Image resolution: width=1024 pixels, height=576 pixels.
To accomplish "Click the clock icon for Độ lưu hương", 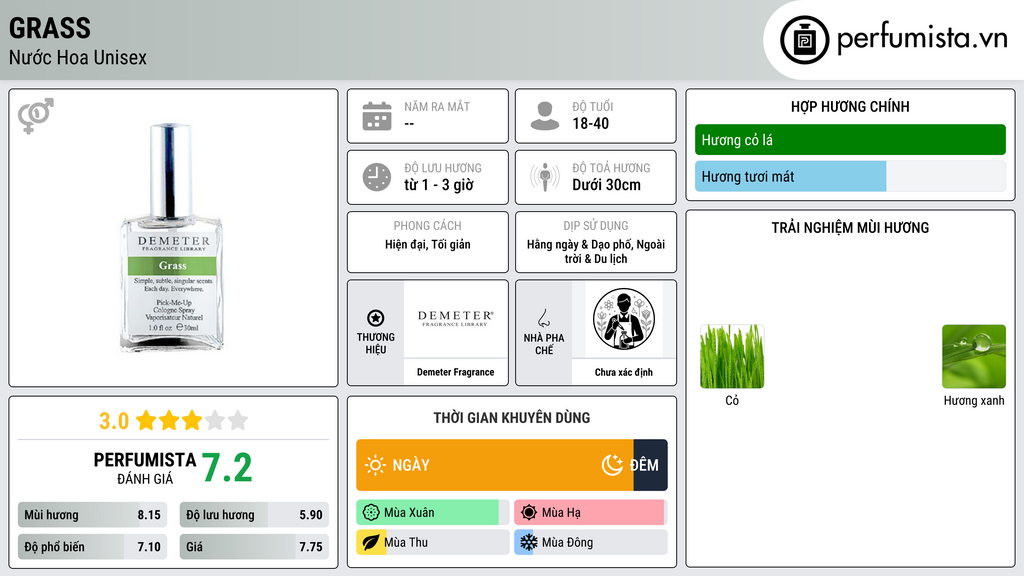I will tap(377, 177).
